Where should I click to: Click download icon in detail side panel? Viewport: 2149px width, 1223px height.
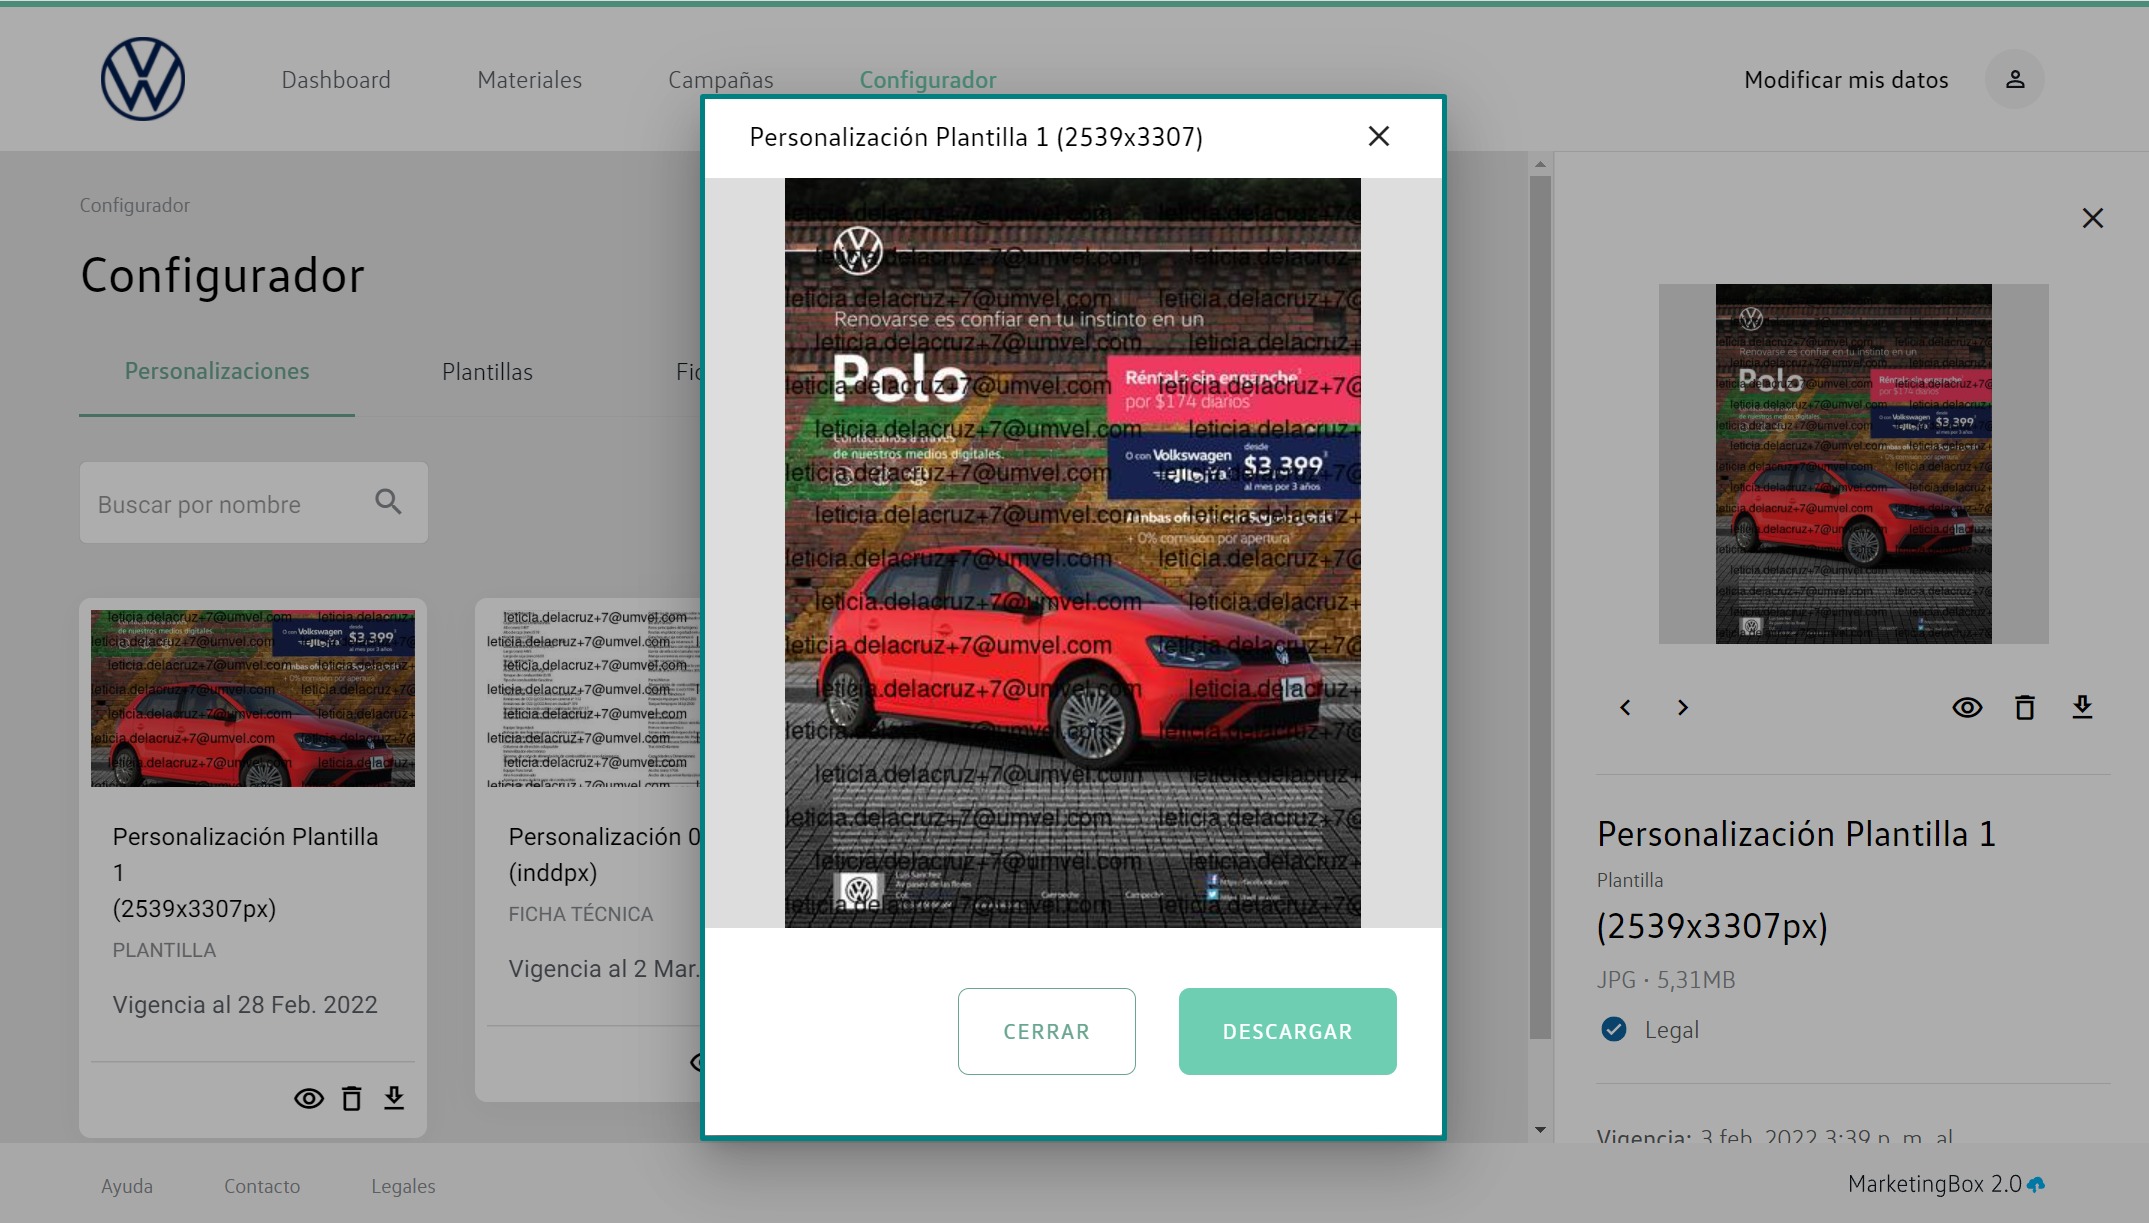tap(2082, 708)
